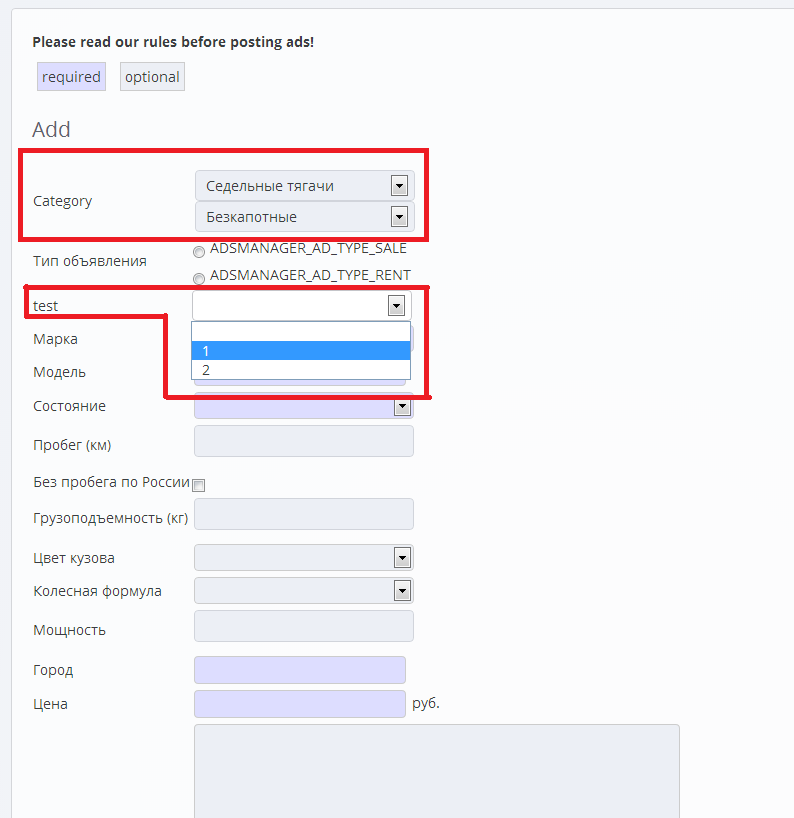Image resolution: width=794 pixels, height=818 pixels.
Task: Click the Грузоподъемность (кг) input field
Action: click(303, 514)
